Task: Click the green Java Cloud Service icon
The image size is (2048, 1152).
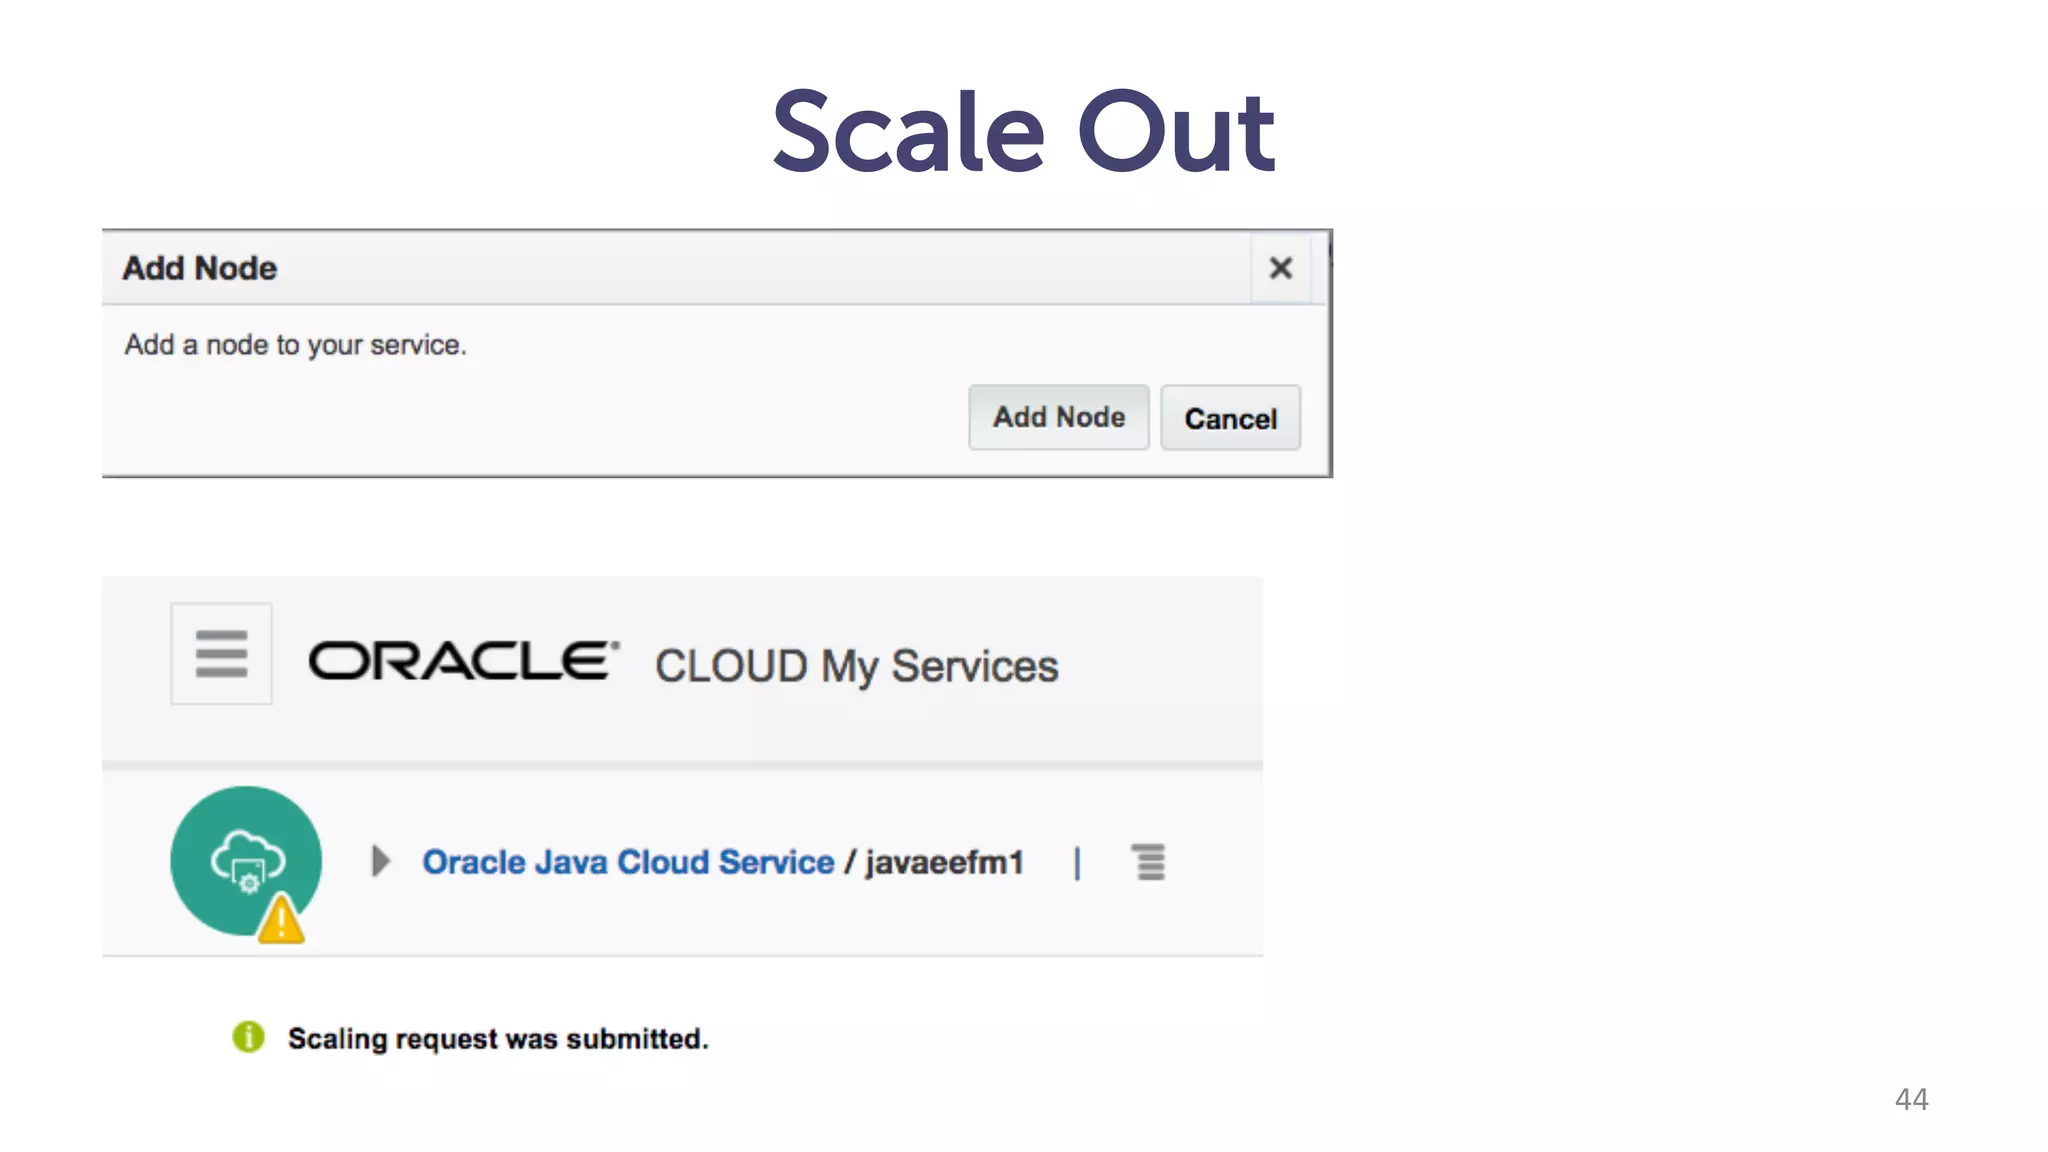Action: coord(240,852)
